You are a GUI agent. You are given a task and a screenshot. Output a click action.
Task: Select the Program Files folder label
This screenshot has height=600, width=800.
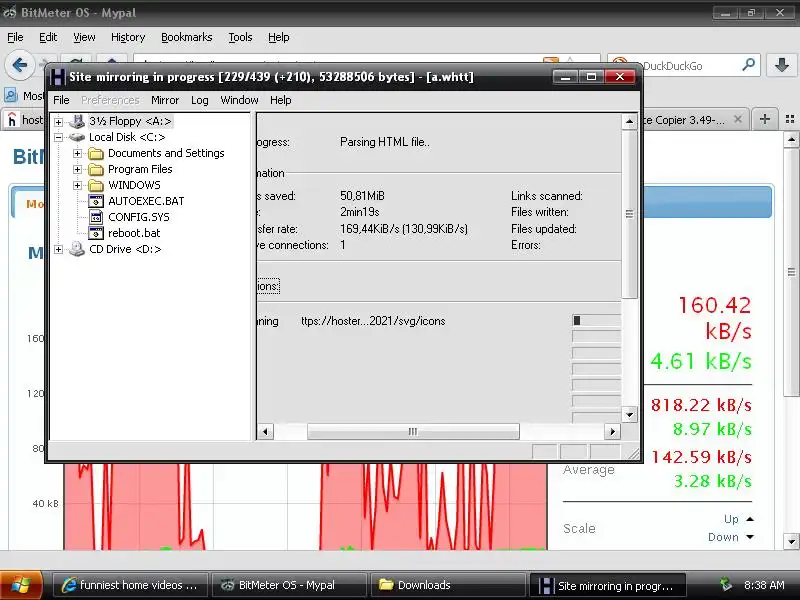tap(140, 169)
